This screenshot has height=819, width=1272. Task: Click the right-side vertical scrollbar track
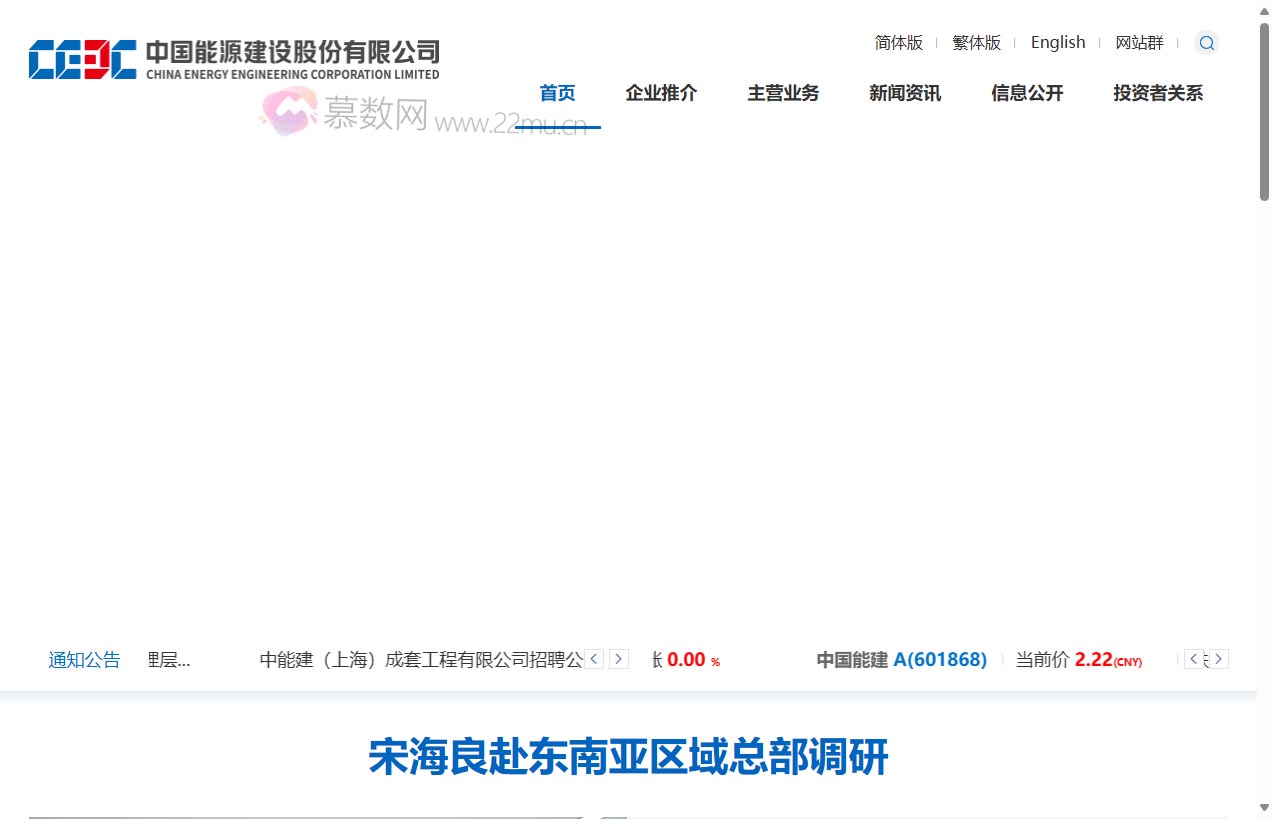pyautogui.click(x=1263, y=400)
